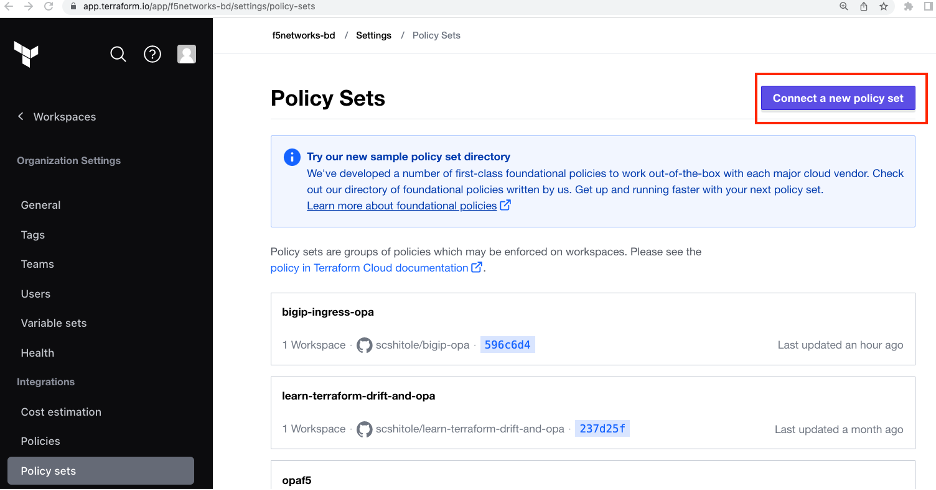Open the user avatar menu
The image size is (936, 490).
tap(186, 54)
